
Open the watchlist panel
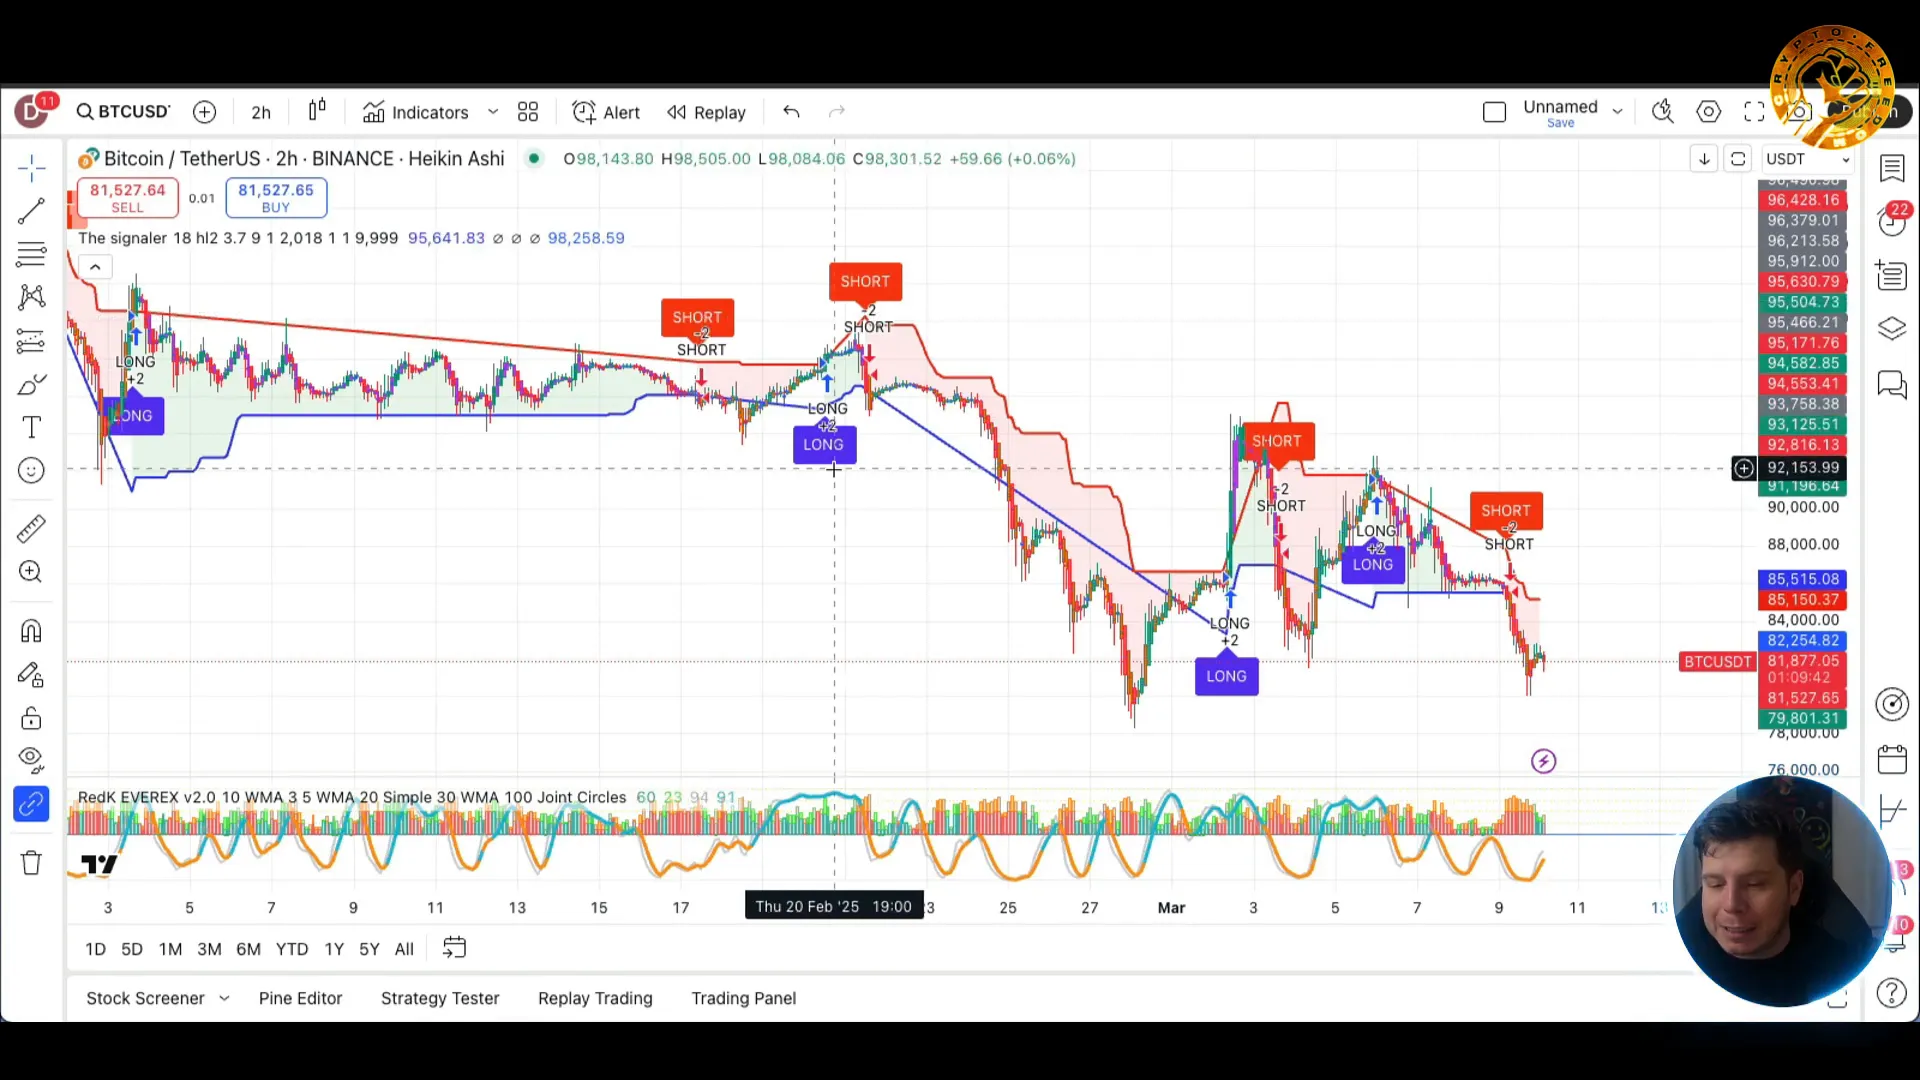tap(1892, 168)
